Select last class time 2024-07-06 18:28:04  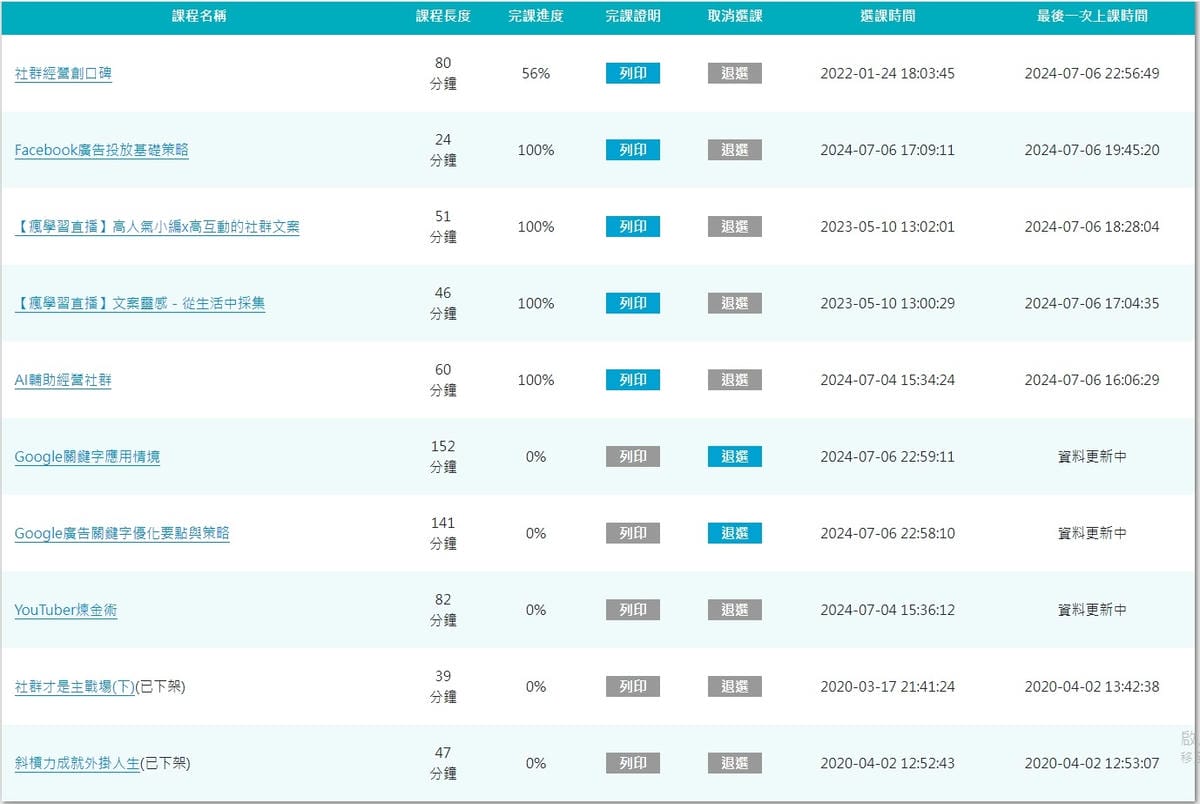pos(1092,227)
